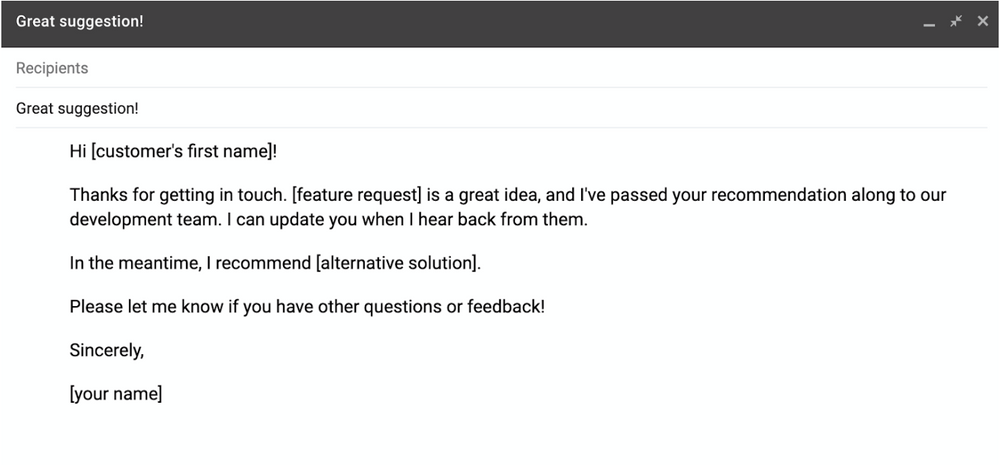1000x465 pixels.
Task: Click the '[your name]' signature placeholder
Action: pos(116,394)
